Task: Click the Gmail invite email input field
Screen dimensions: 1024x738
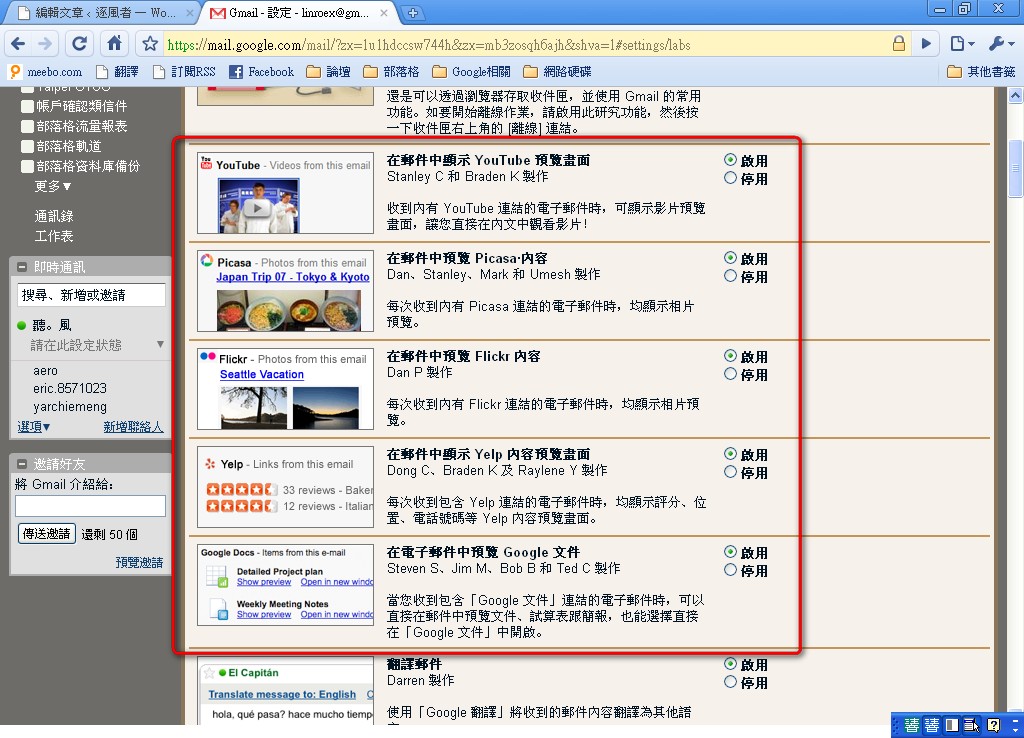Action: 90,505
